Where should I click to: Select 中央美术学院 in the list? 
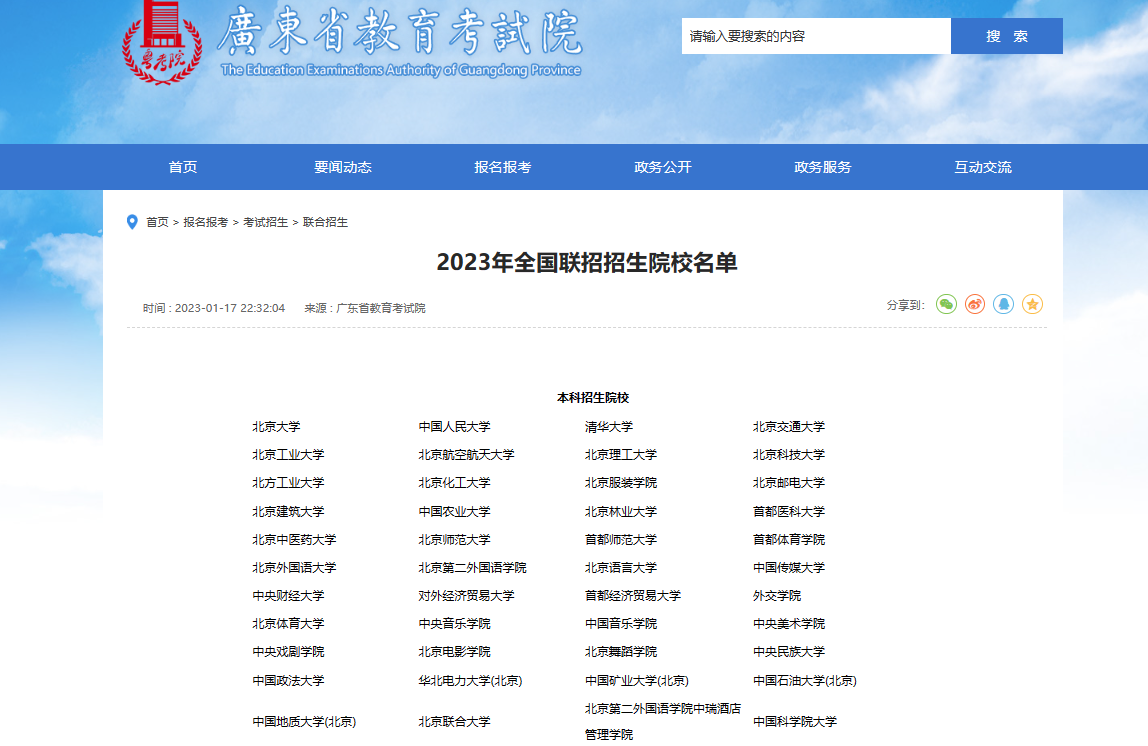(x=789, y=624)
